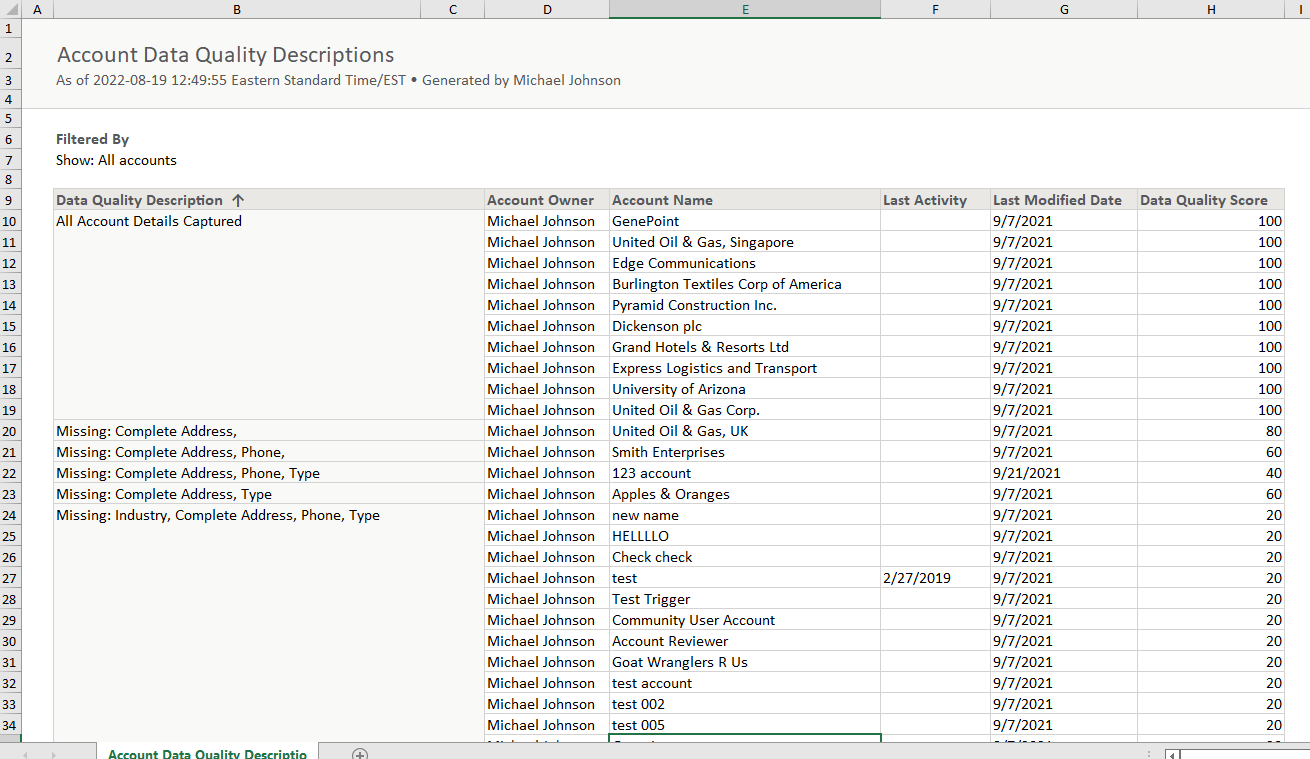This screenshot has width=1310, height=759.
Task: Select all cells using the corner triangle
Action: click(10, 9)
